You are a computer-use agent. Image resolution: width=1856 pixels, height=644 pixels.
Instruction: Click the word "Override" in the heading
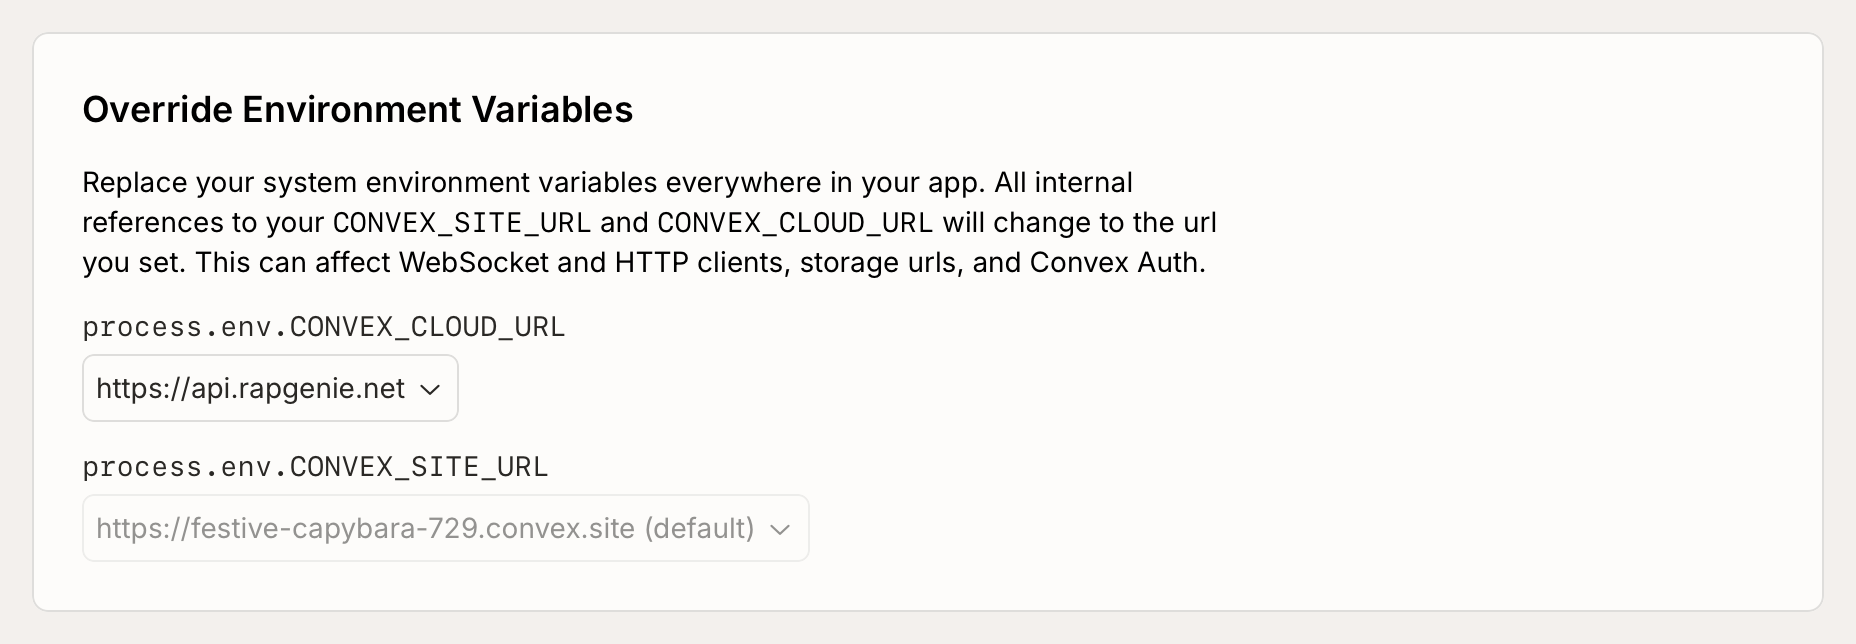click(x=158, y=110)
